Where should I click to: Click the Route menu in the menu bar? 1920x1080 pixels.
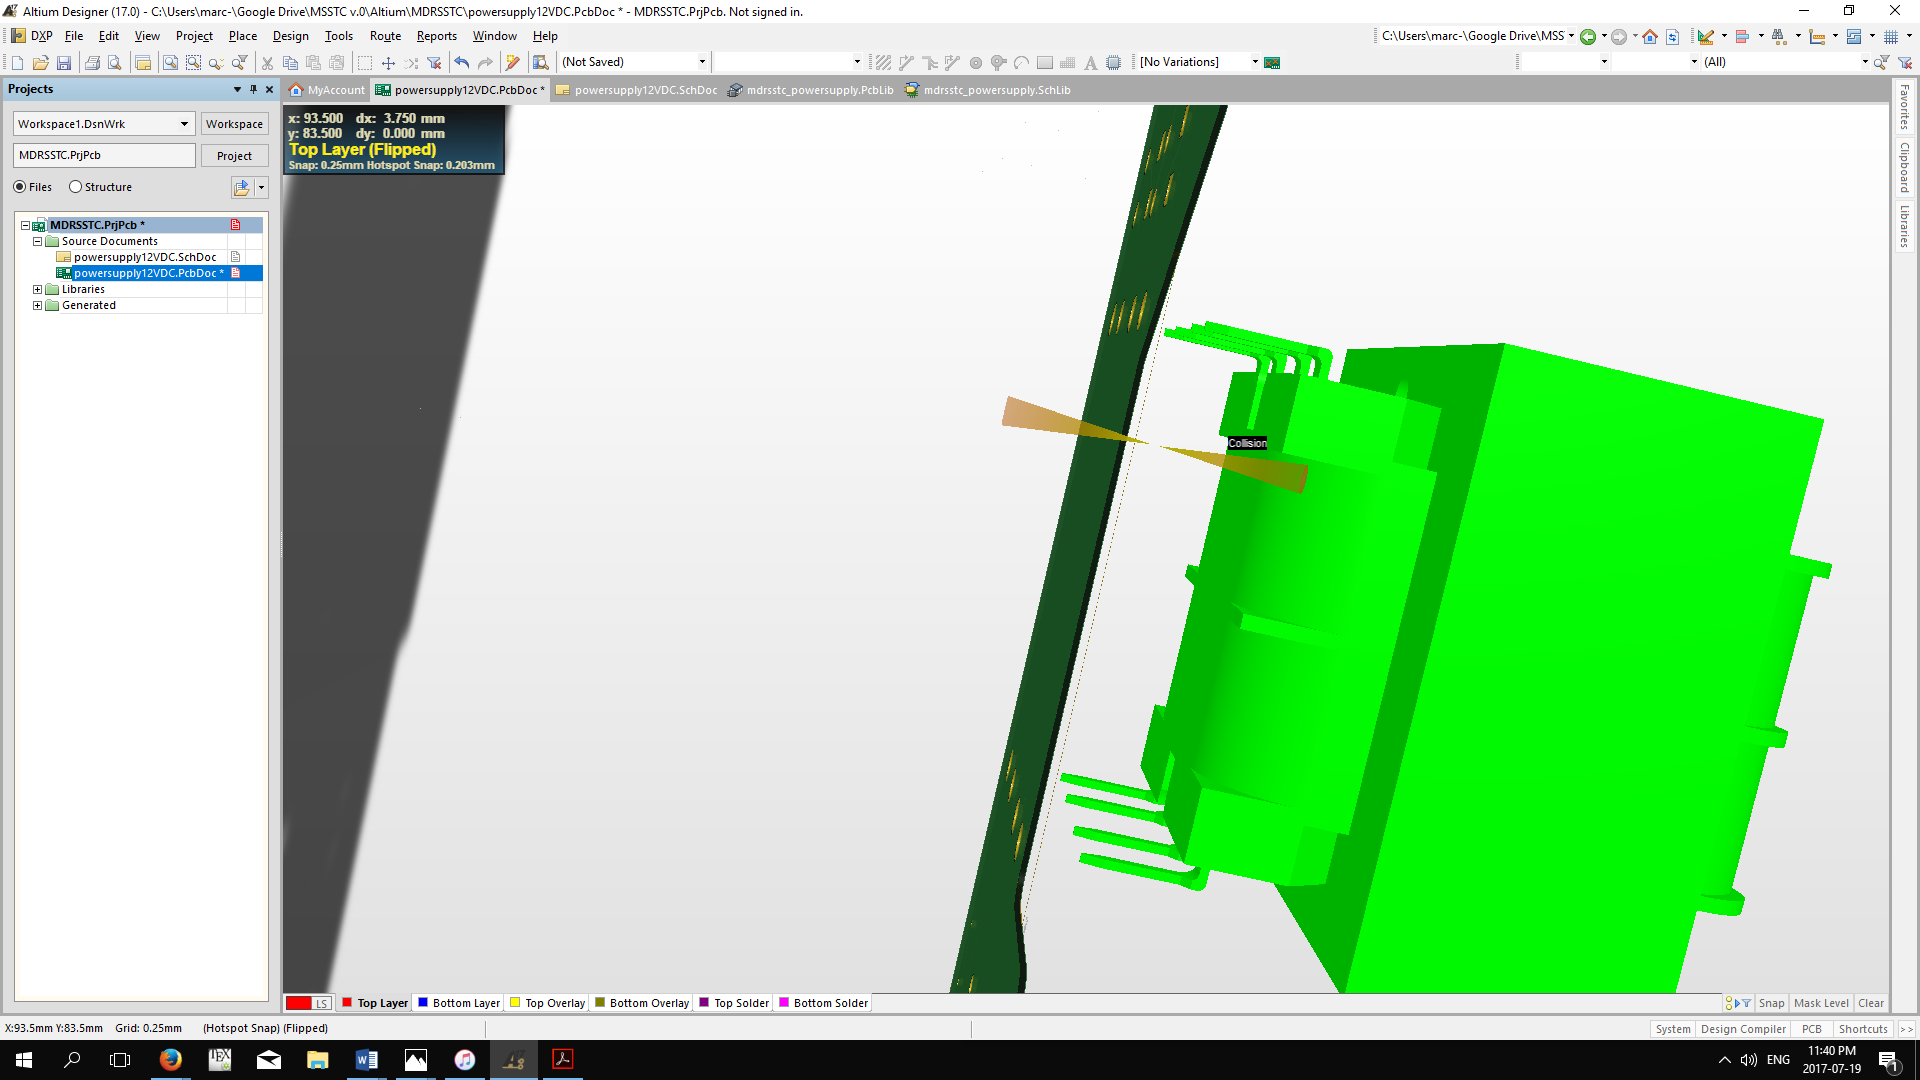[386, 36]
